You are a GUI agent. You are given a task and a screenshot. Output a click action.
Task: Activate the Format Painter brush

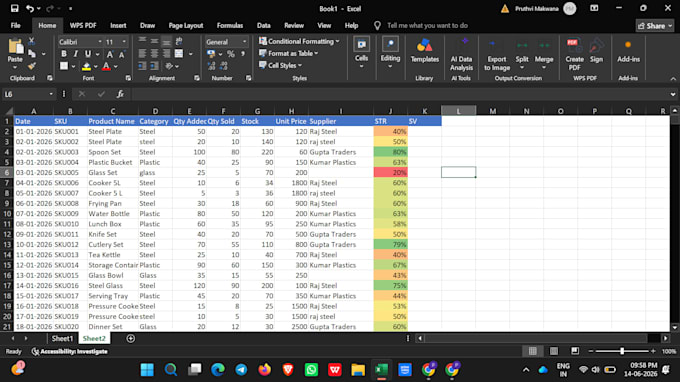31,66
